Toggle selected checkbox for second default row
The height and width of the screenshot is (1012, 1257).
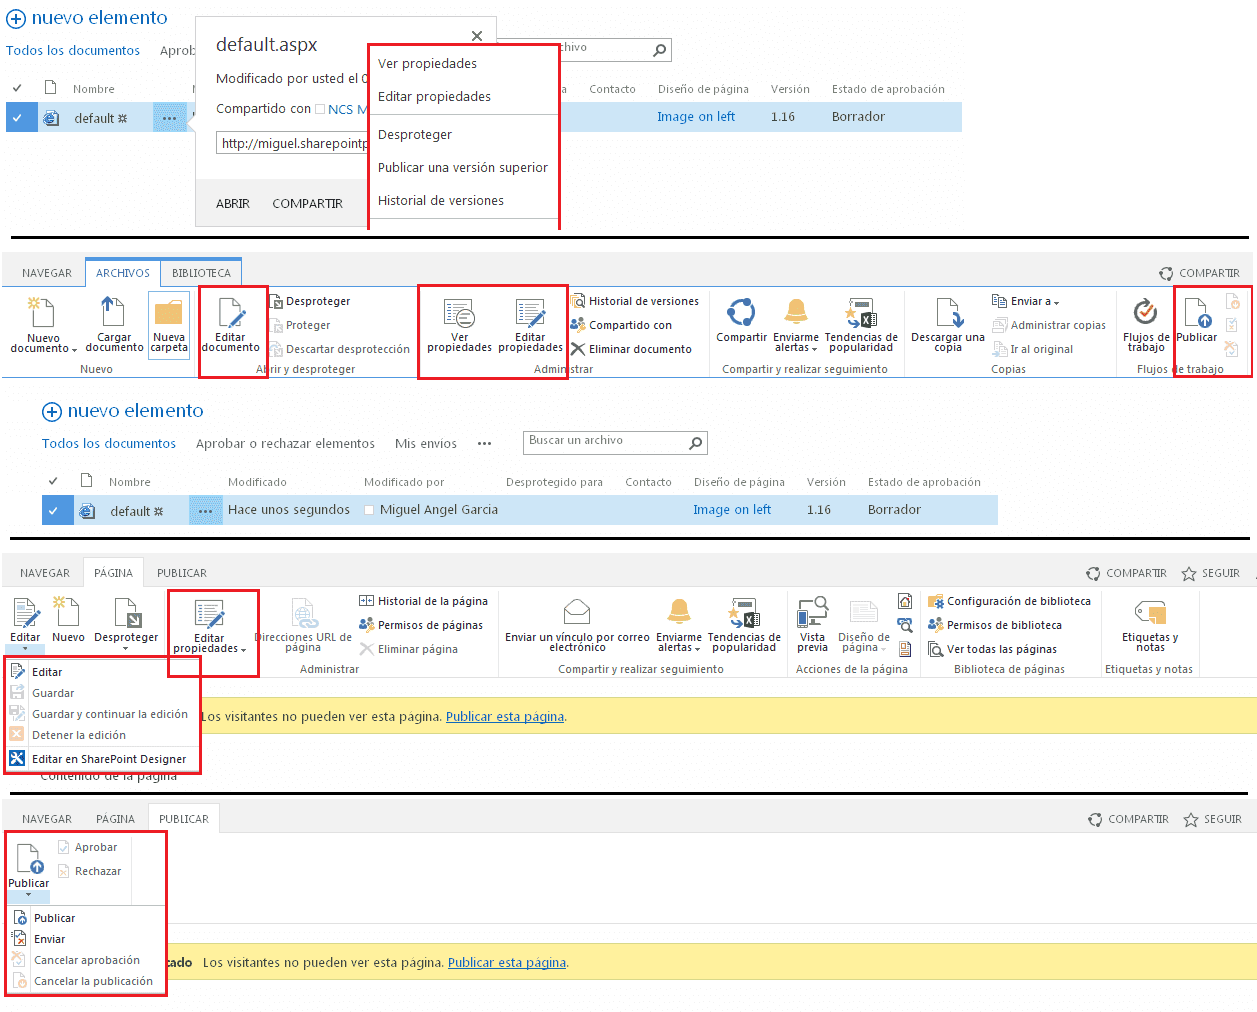click(x=53, y=510)
